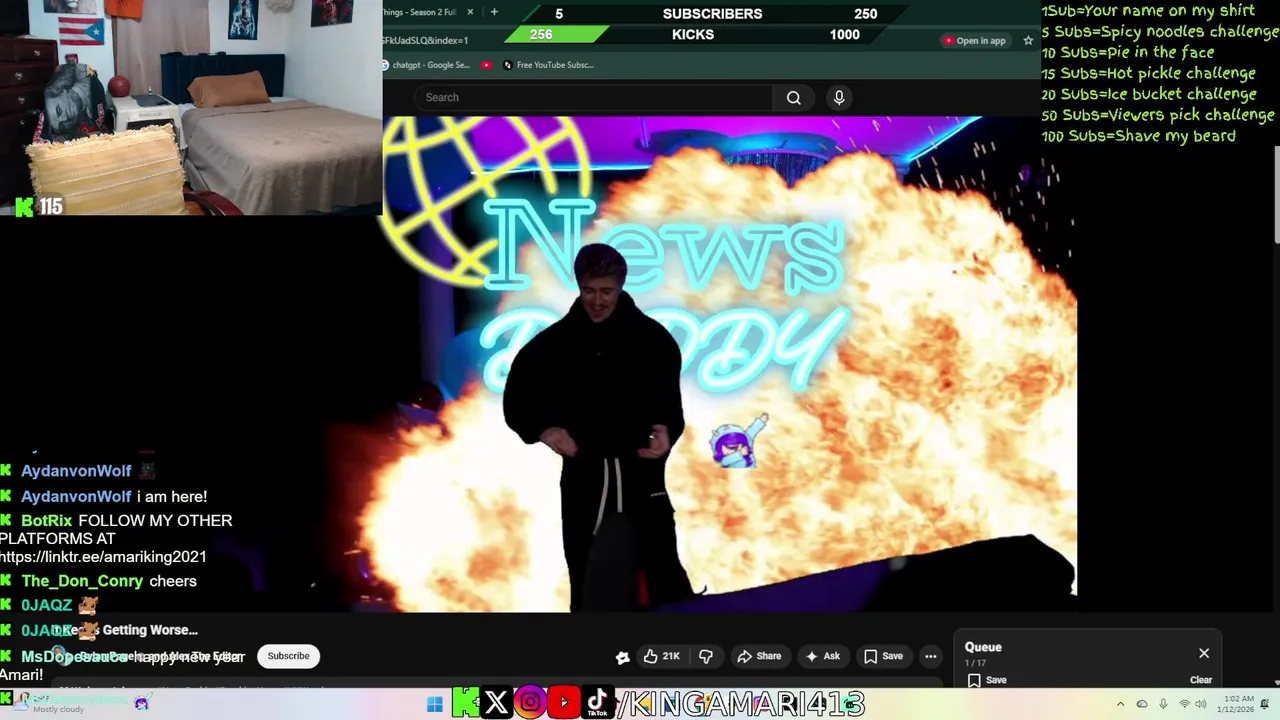Image resolution: width=1280 pixels, height=720 pixels.
Task: Open the Windows Start menu
Action: pyautogui.click(x=434, y=704)
